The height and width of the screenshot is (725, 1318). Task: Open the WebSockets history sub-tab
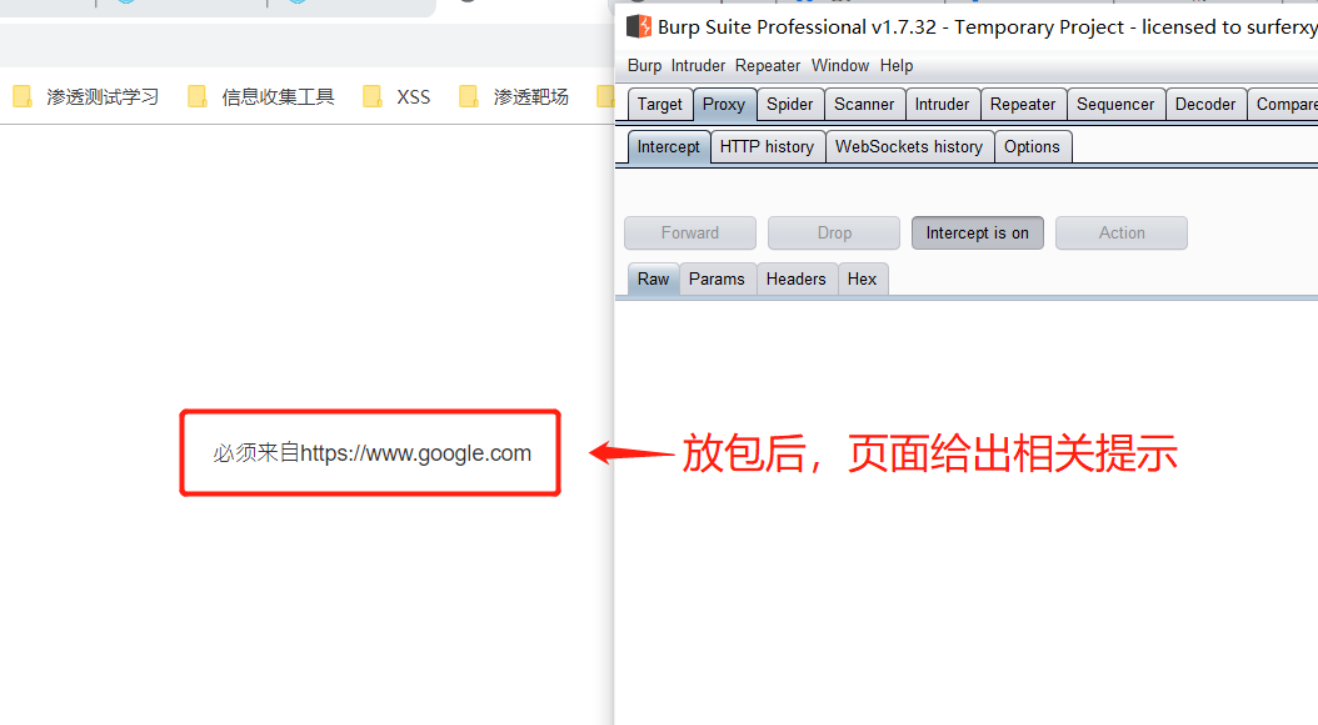(x=909, y=147)
